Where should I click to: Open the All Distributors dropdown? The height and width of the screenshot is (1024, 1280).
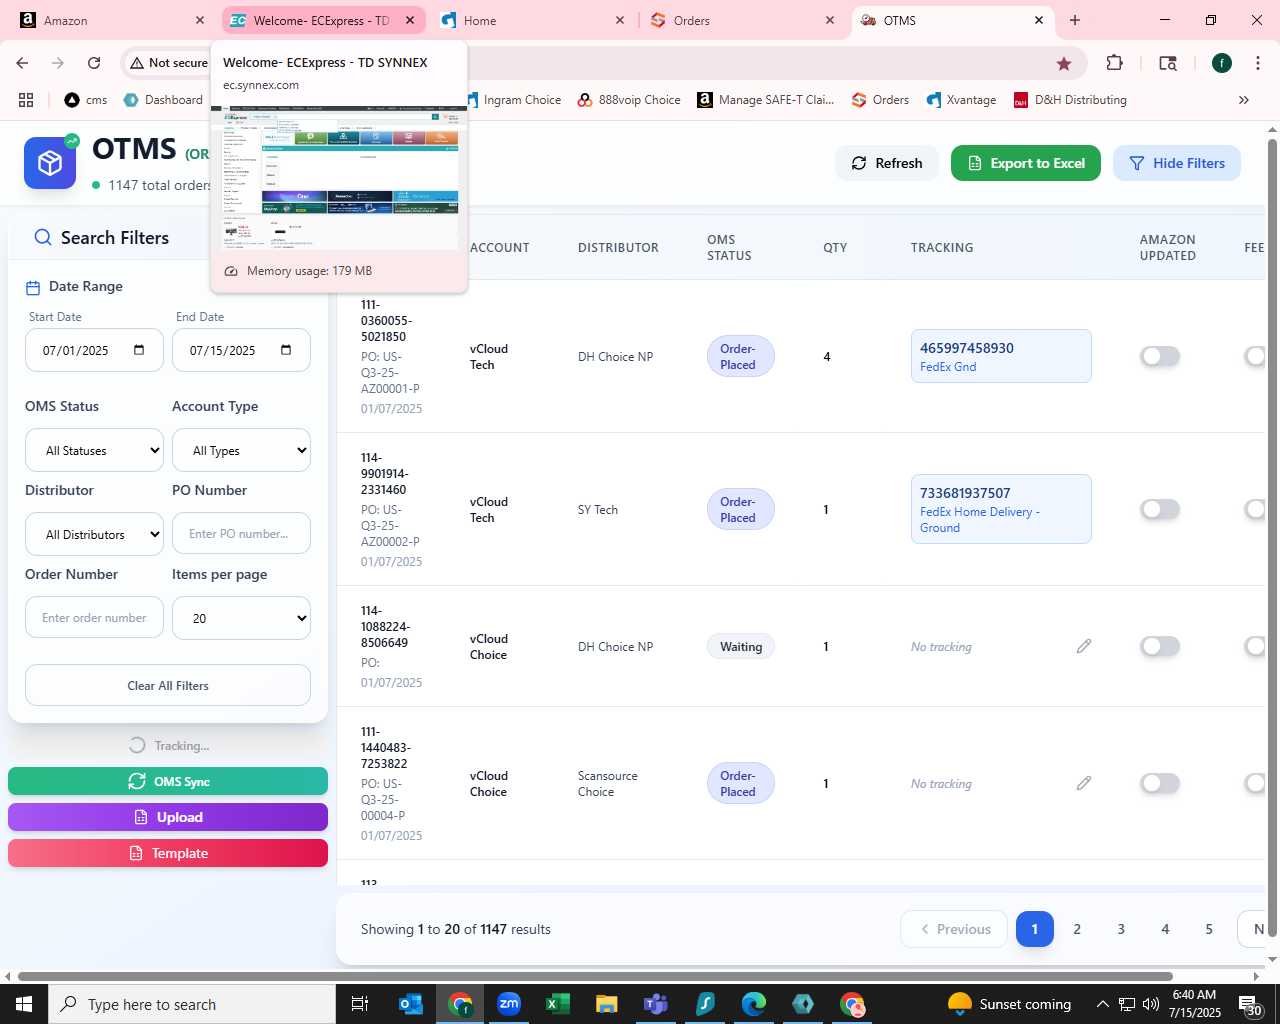pos(94,534)
